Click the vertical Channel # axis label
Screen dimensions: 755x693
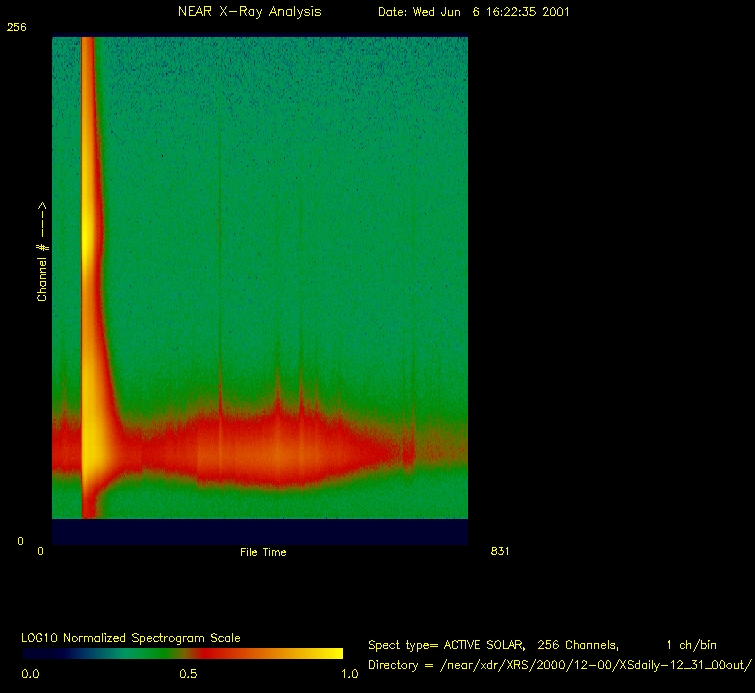click(43, 251)
